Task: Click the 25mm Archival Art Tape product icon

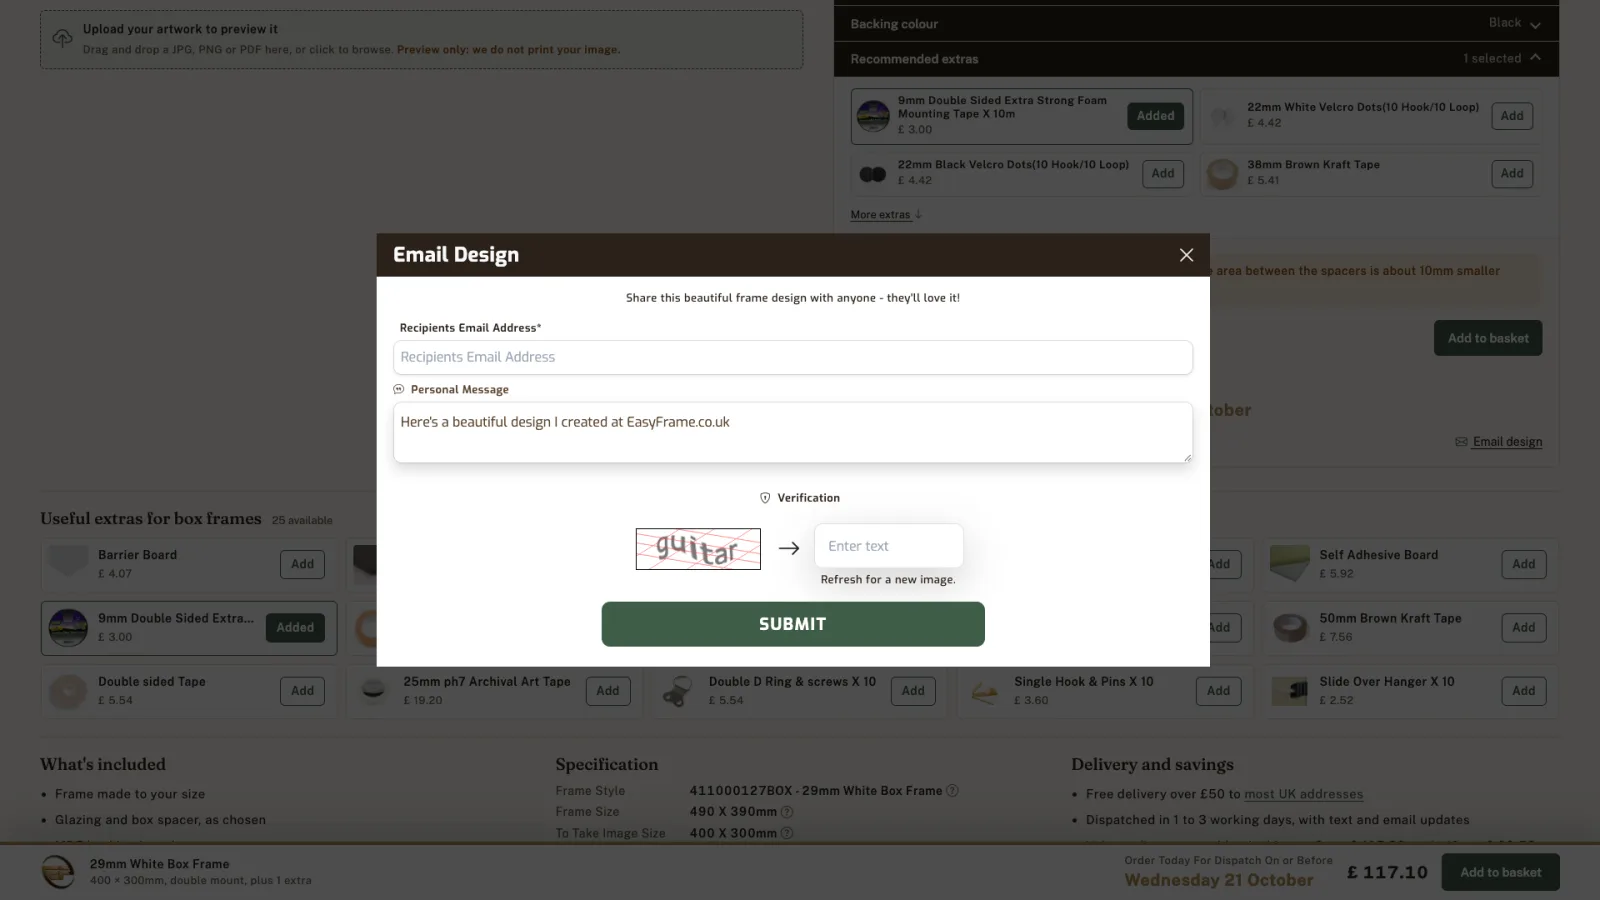Action: pos(373,691)
